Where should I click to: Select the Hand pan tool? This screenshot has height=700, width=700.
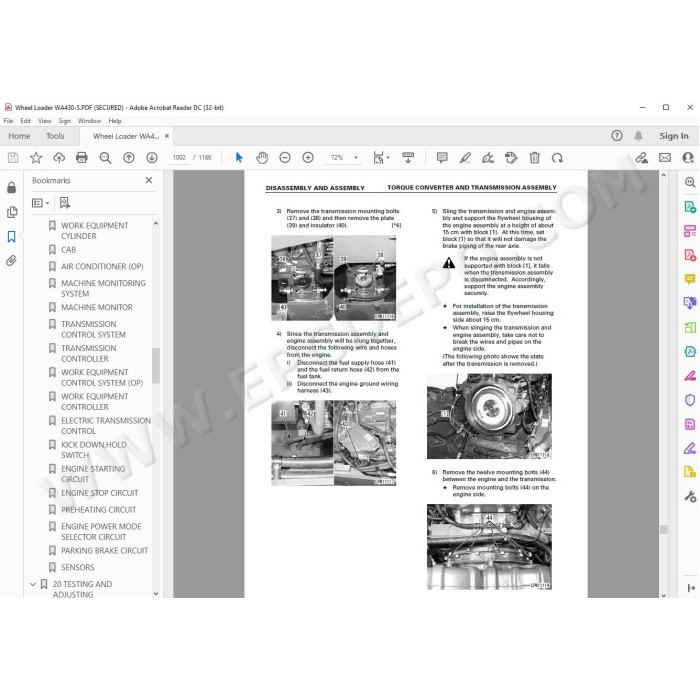(262, 158)
